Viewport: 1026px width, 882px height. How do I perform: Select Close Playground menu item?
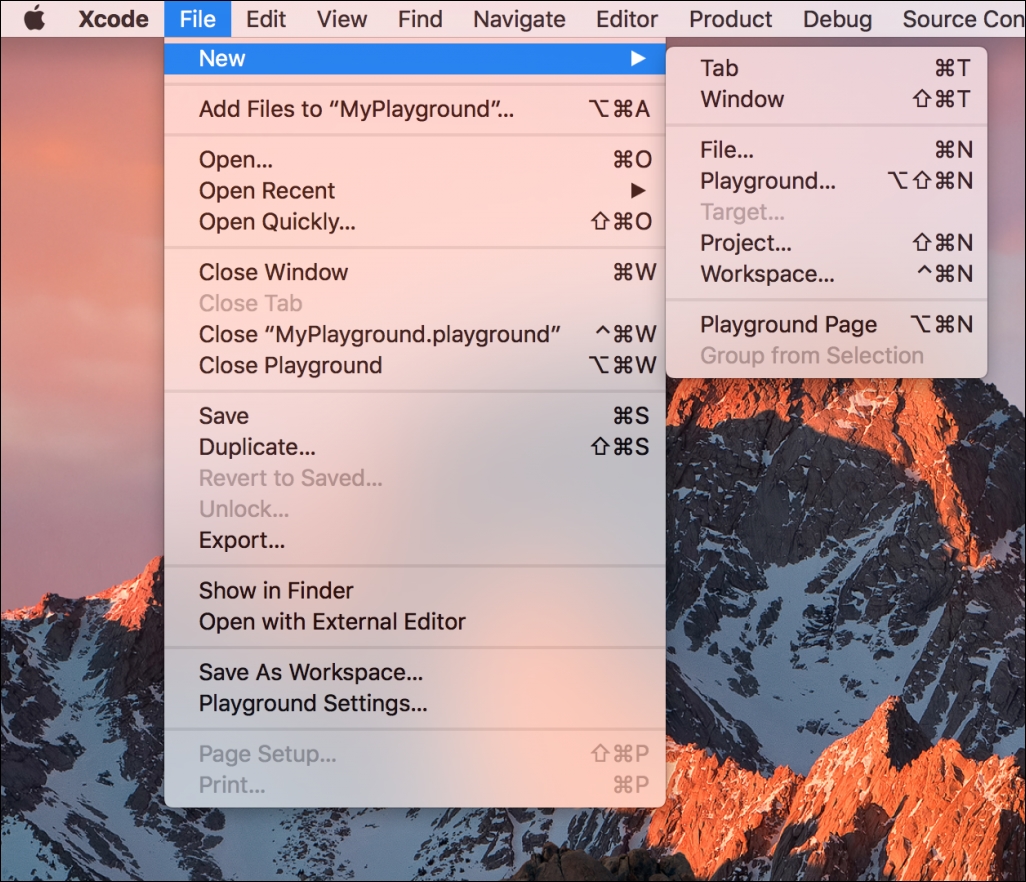[415, 364]
